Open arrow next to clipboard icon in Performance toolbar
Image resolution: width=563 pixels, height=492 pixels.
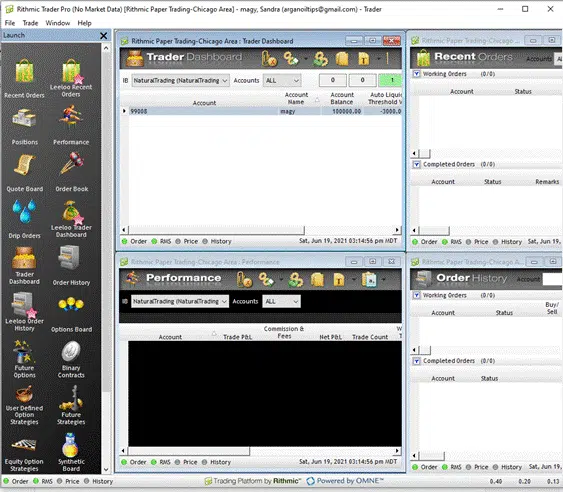point(383,279)
